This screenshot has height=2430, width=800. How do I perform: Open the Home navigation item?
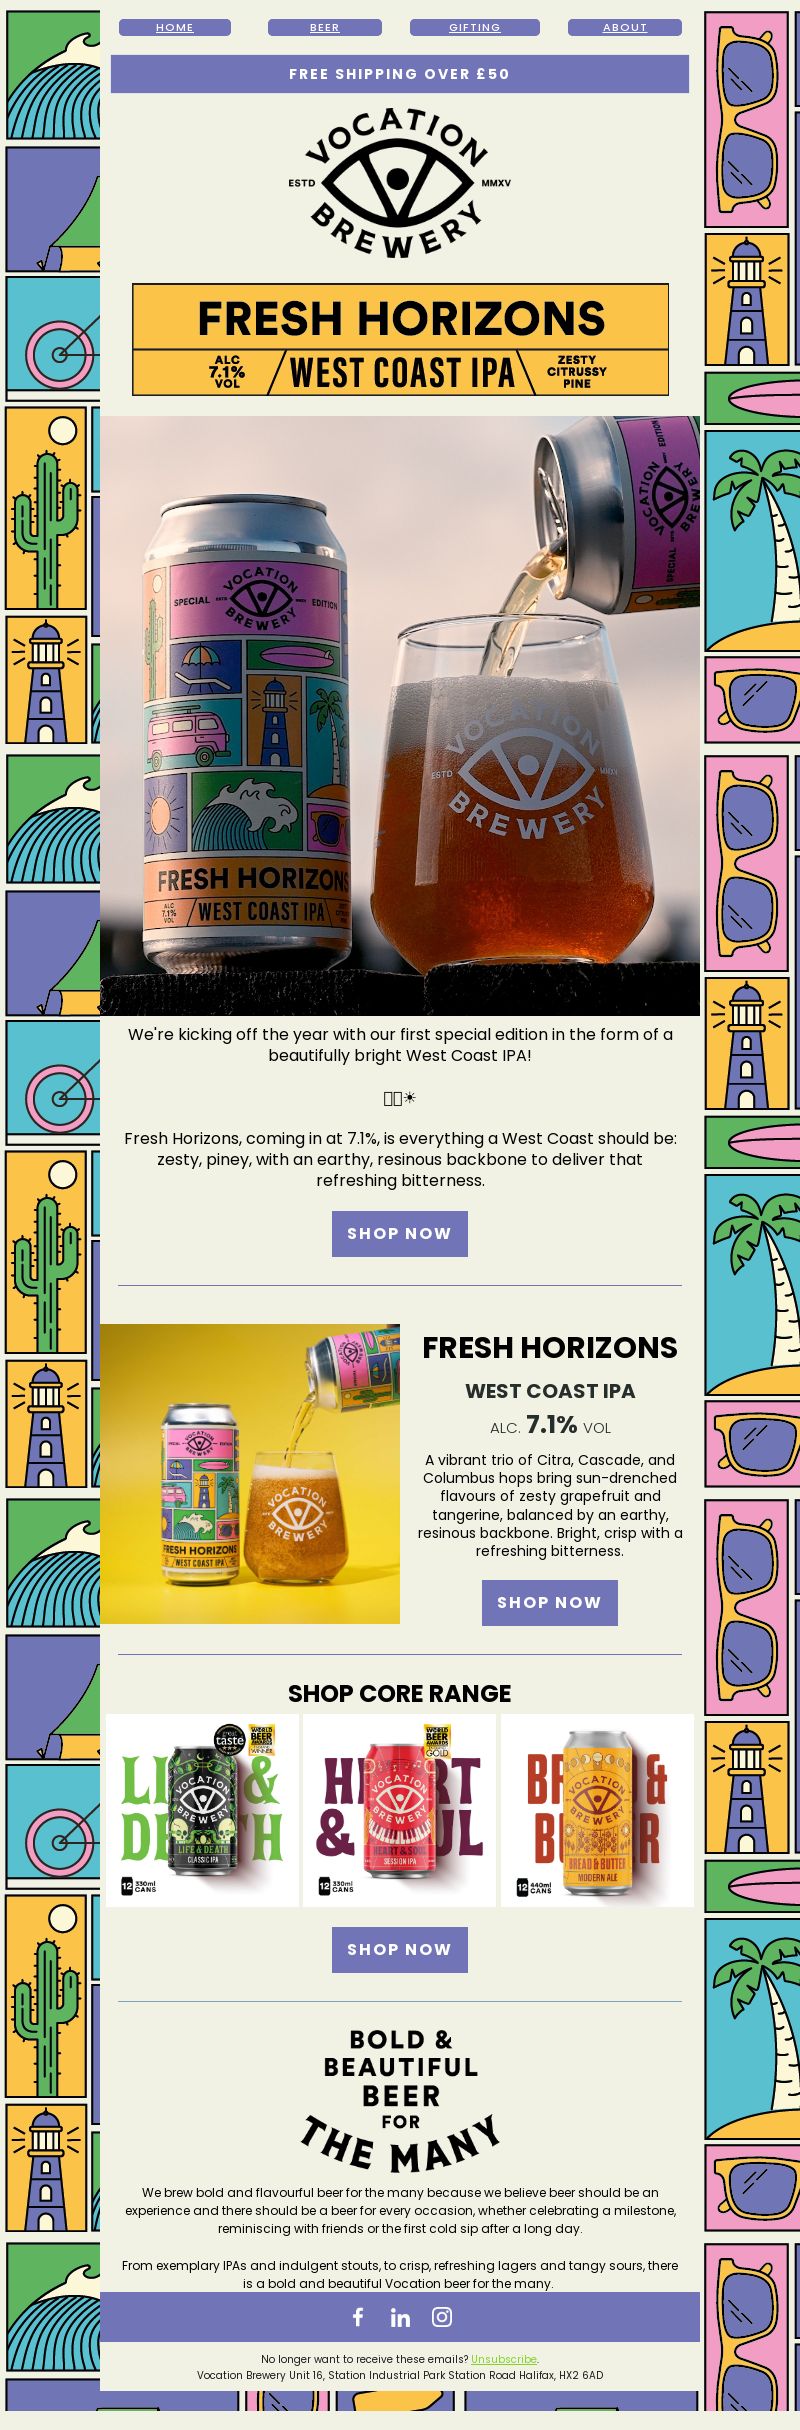point(175,27)
